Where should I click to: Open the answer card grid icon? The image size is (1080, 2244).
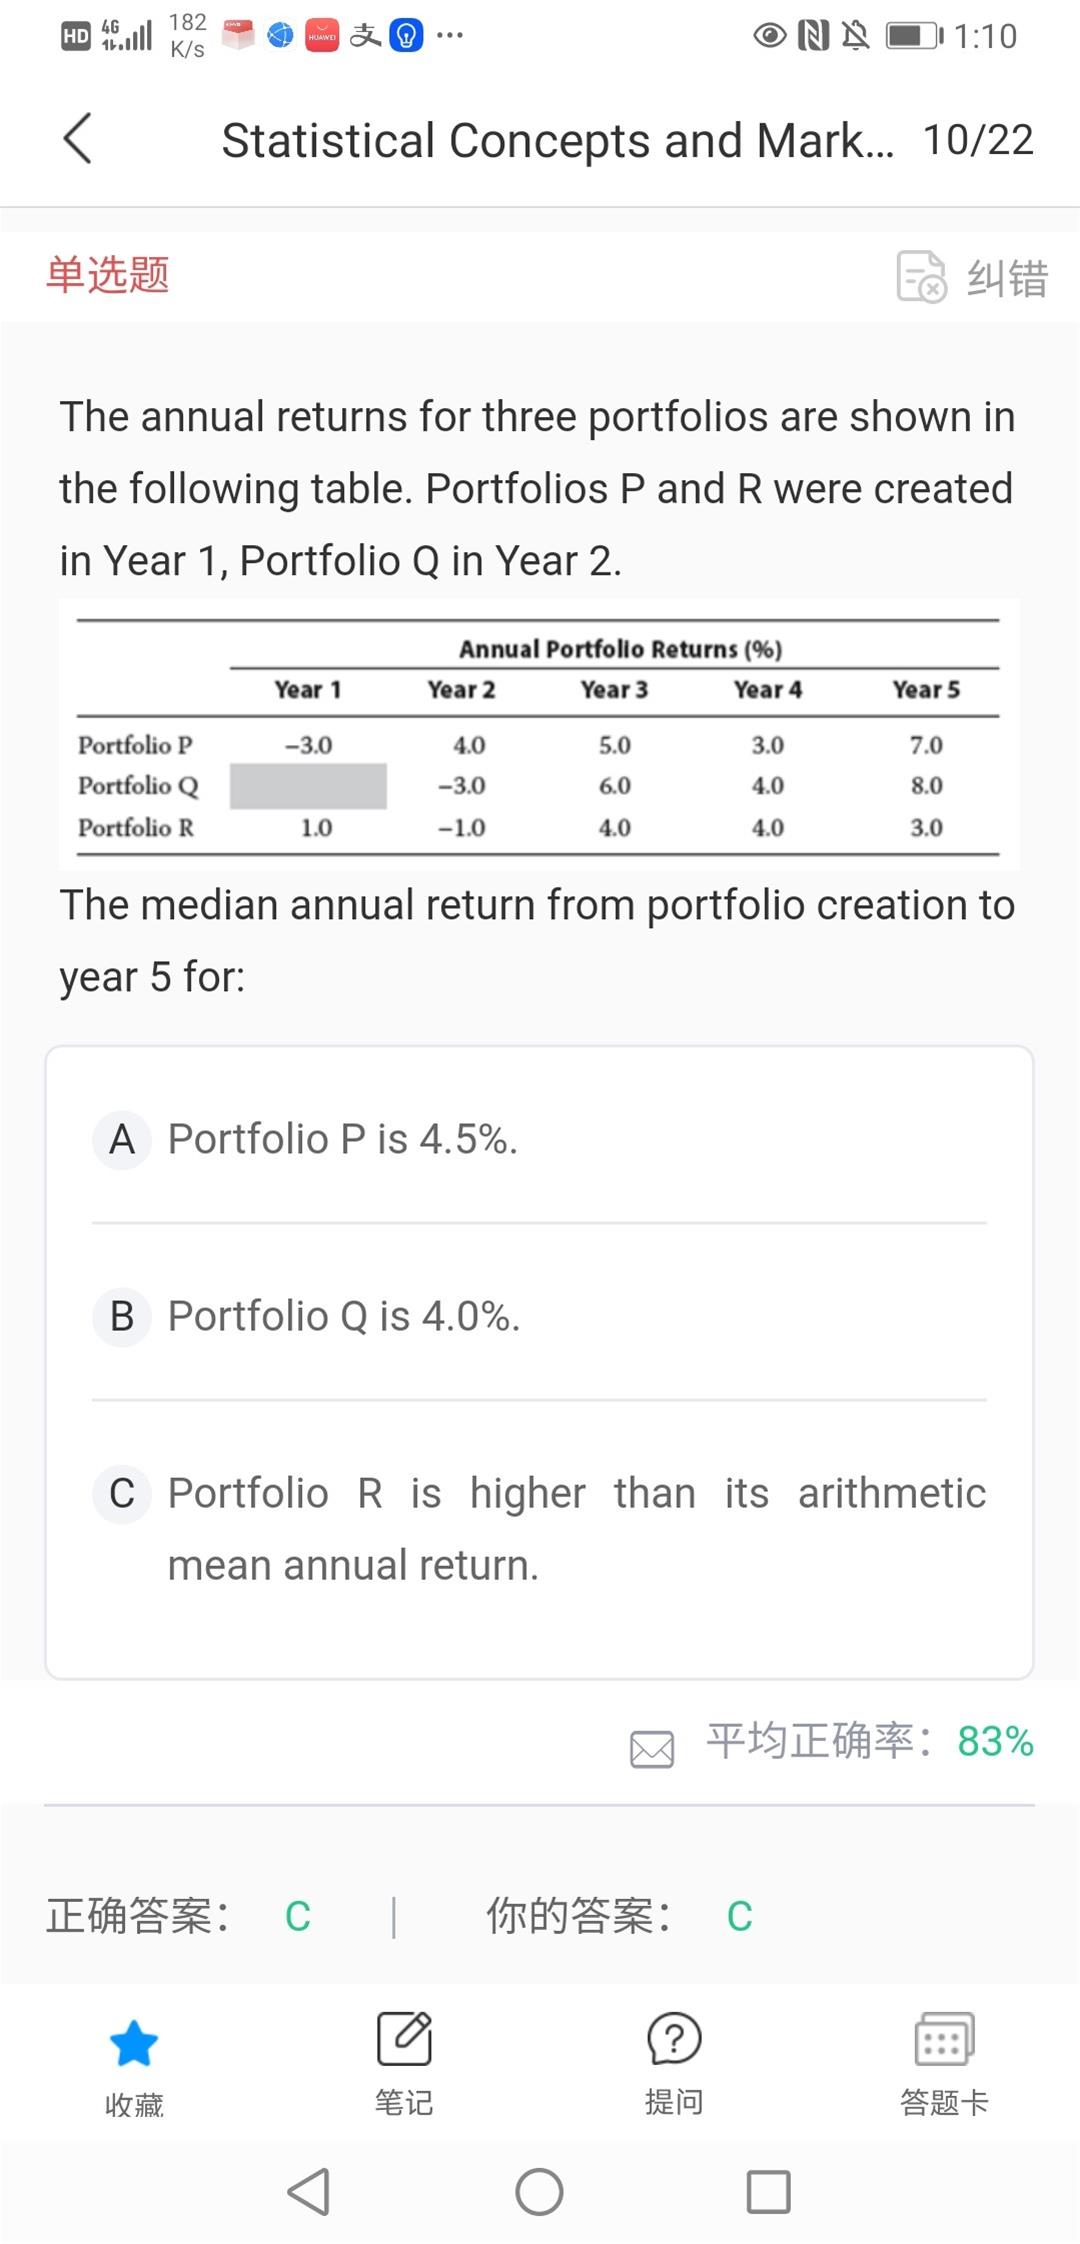point(943,2039)
